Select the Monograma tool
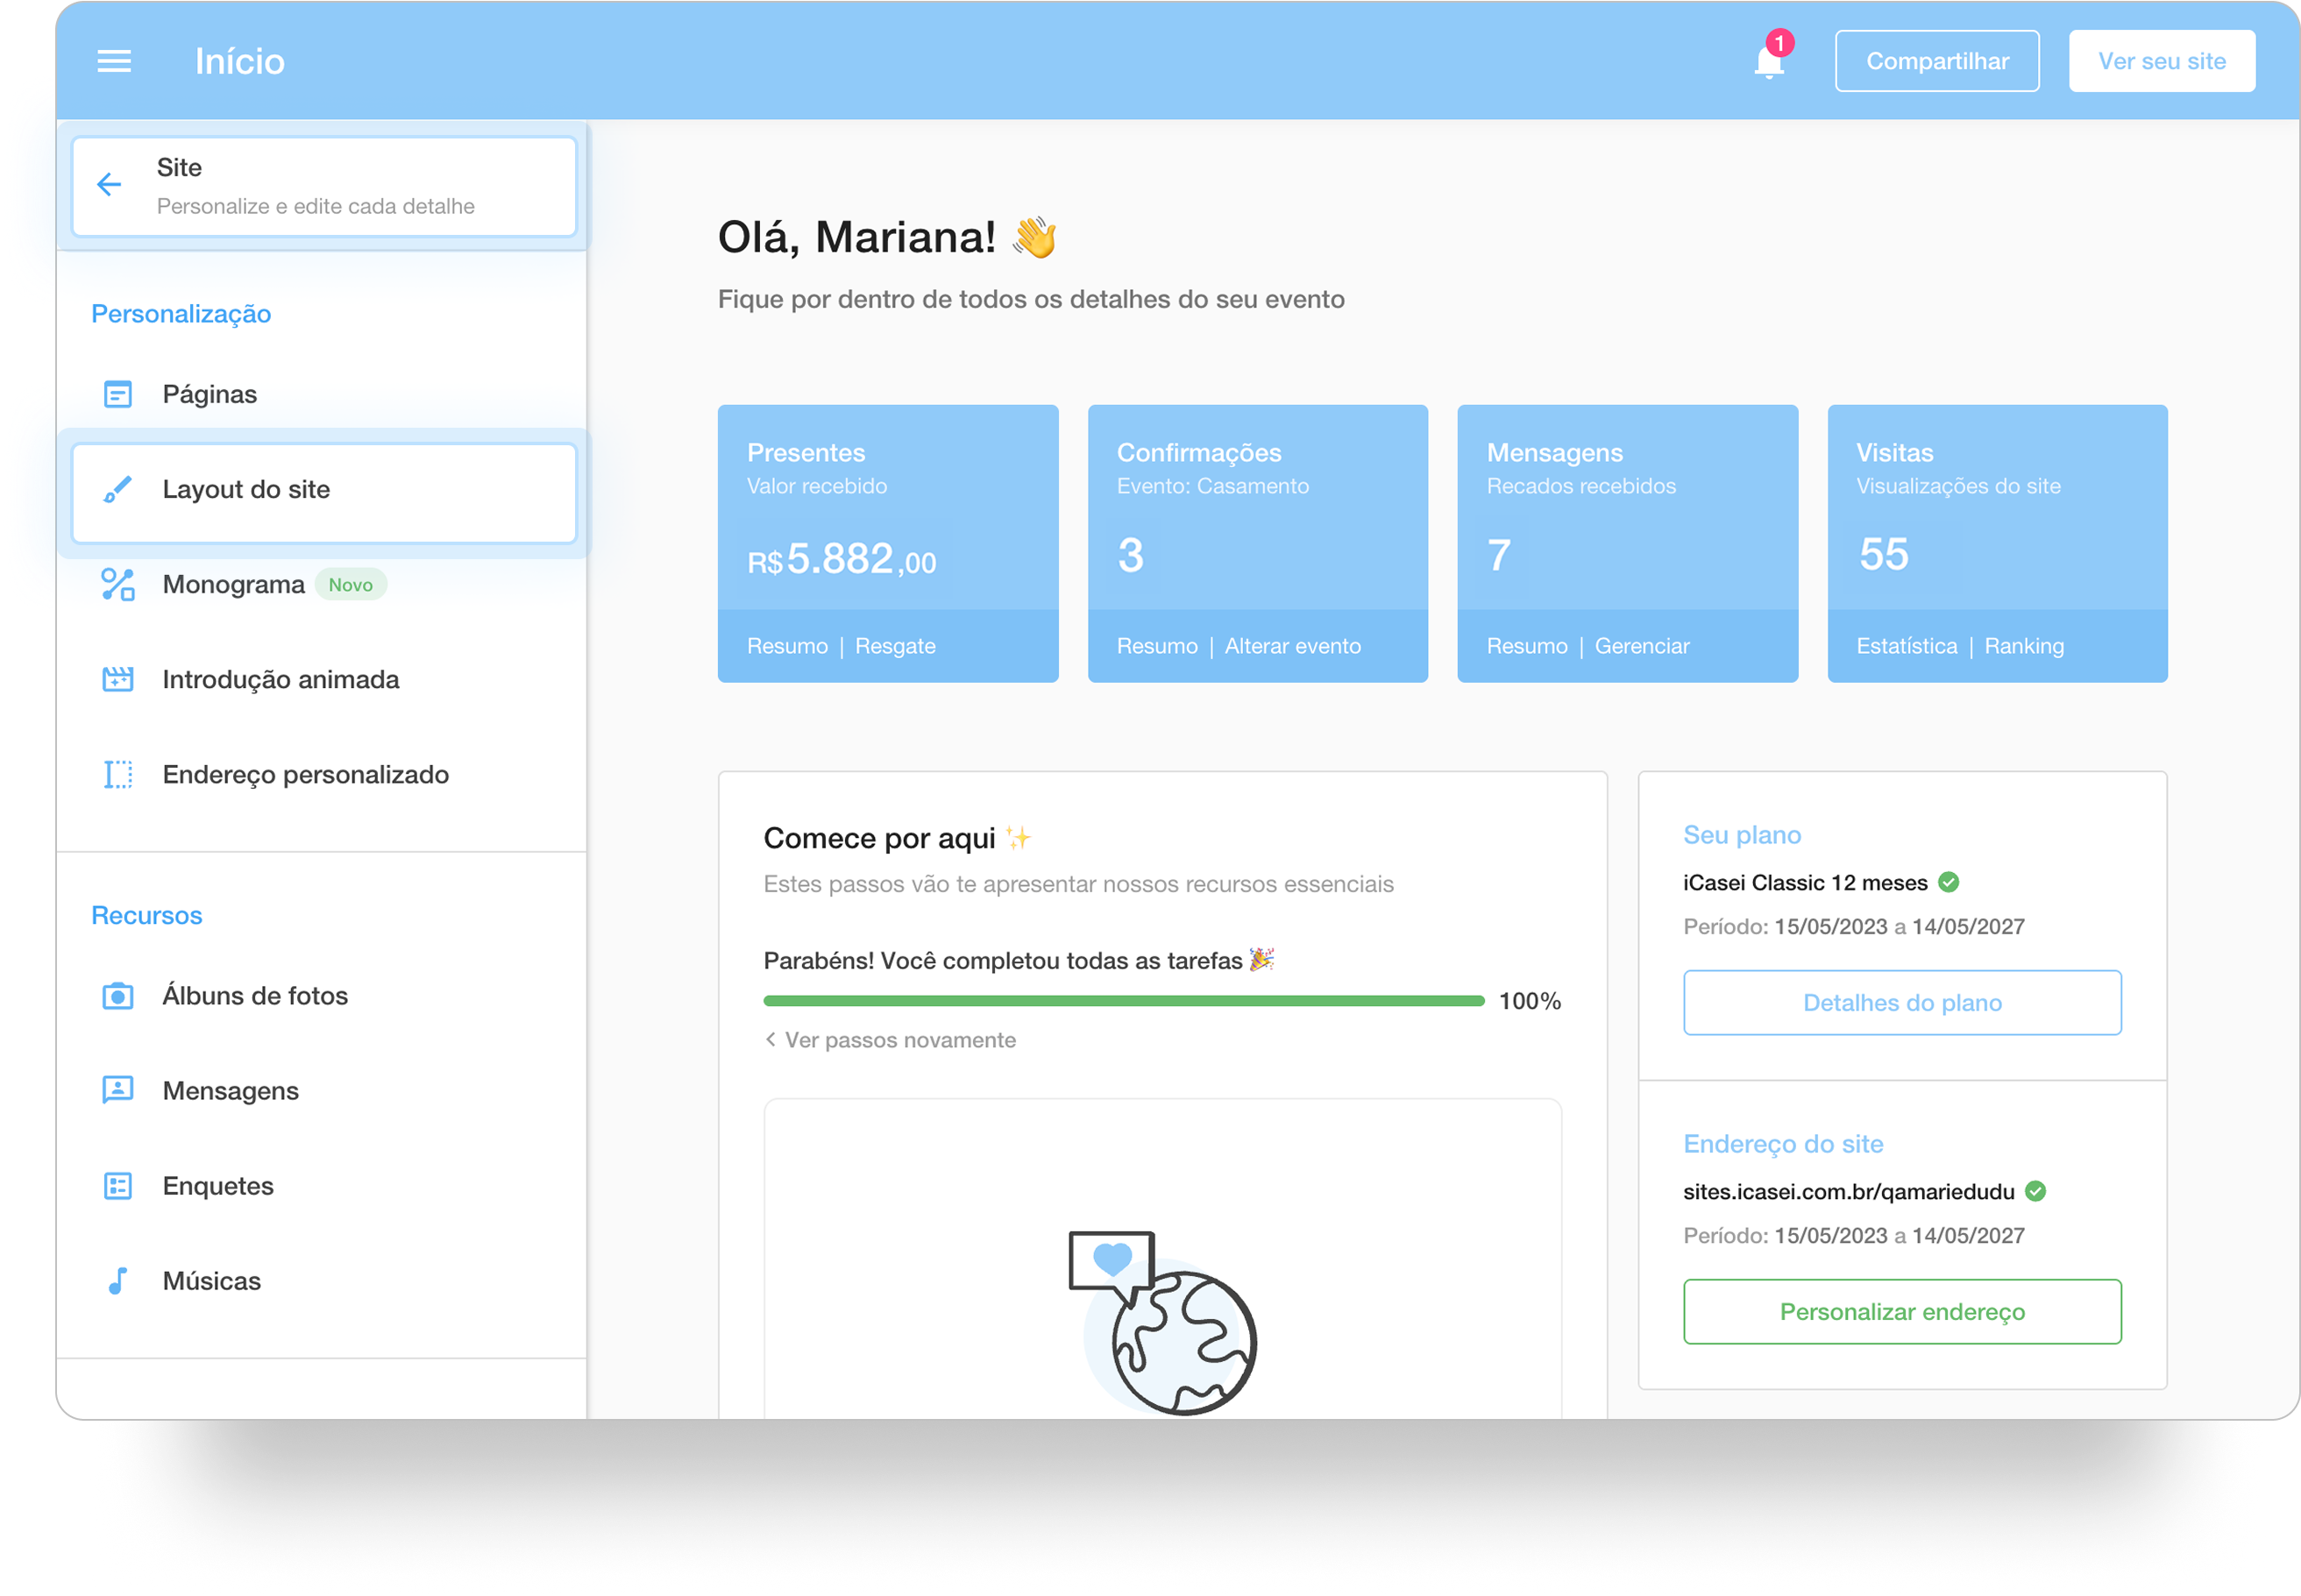This screenshot has height=1596, width=2301. (233, 583)
